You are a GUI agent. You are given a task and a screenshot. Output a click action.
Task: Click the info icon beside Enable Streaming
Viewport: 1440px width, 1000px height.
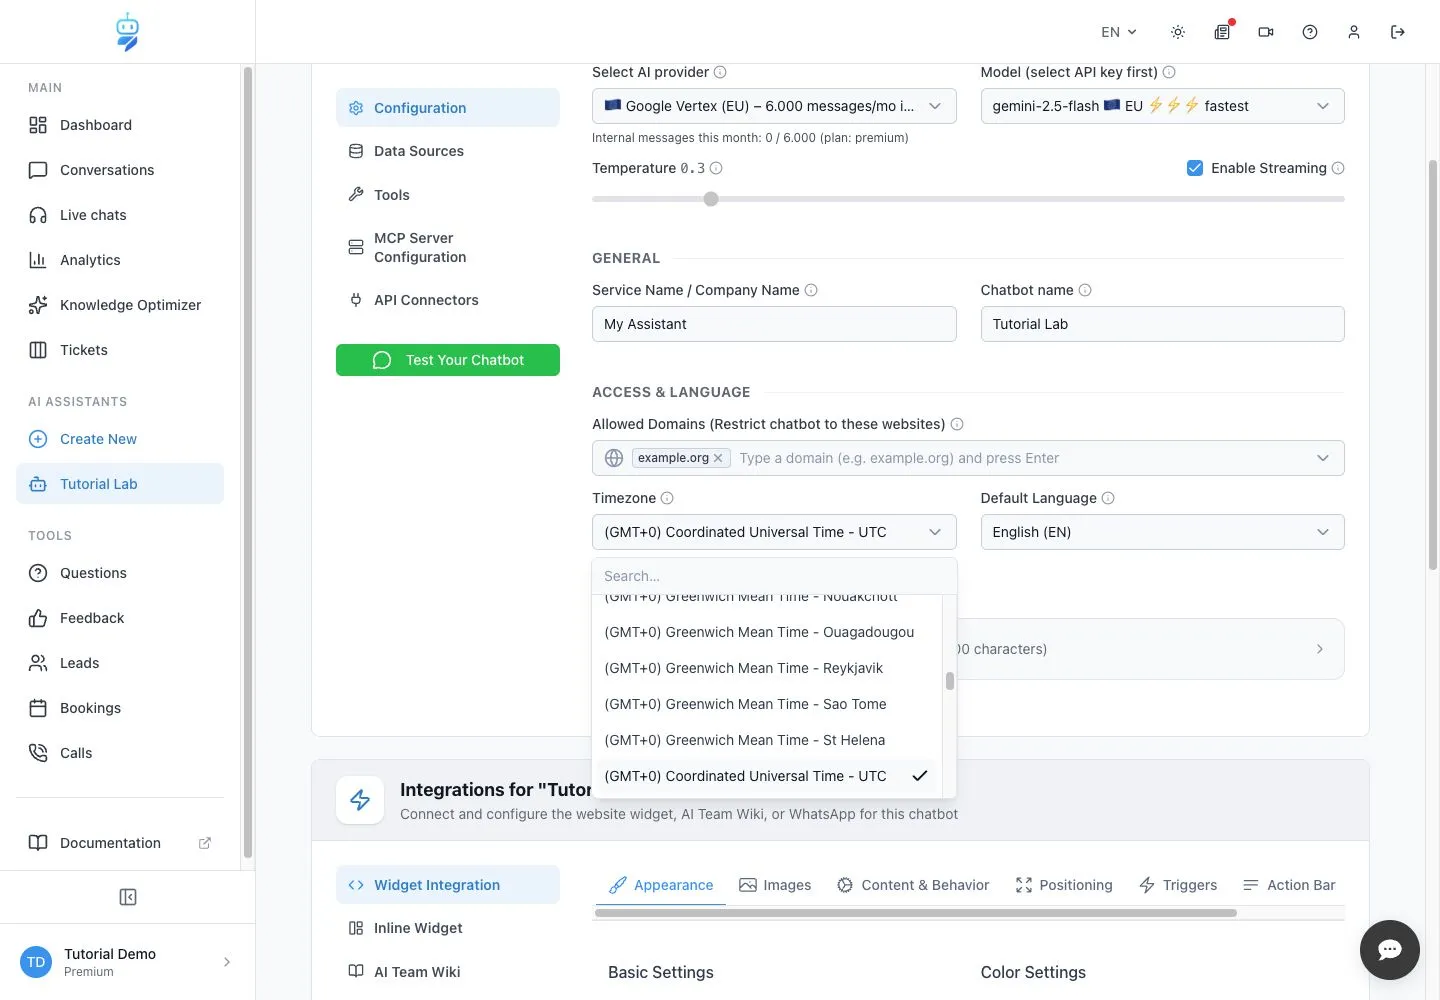1338,168
